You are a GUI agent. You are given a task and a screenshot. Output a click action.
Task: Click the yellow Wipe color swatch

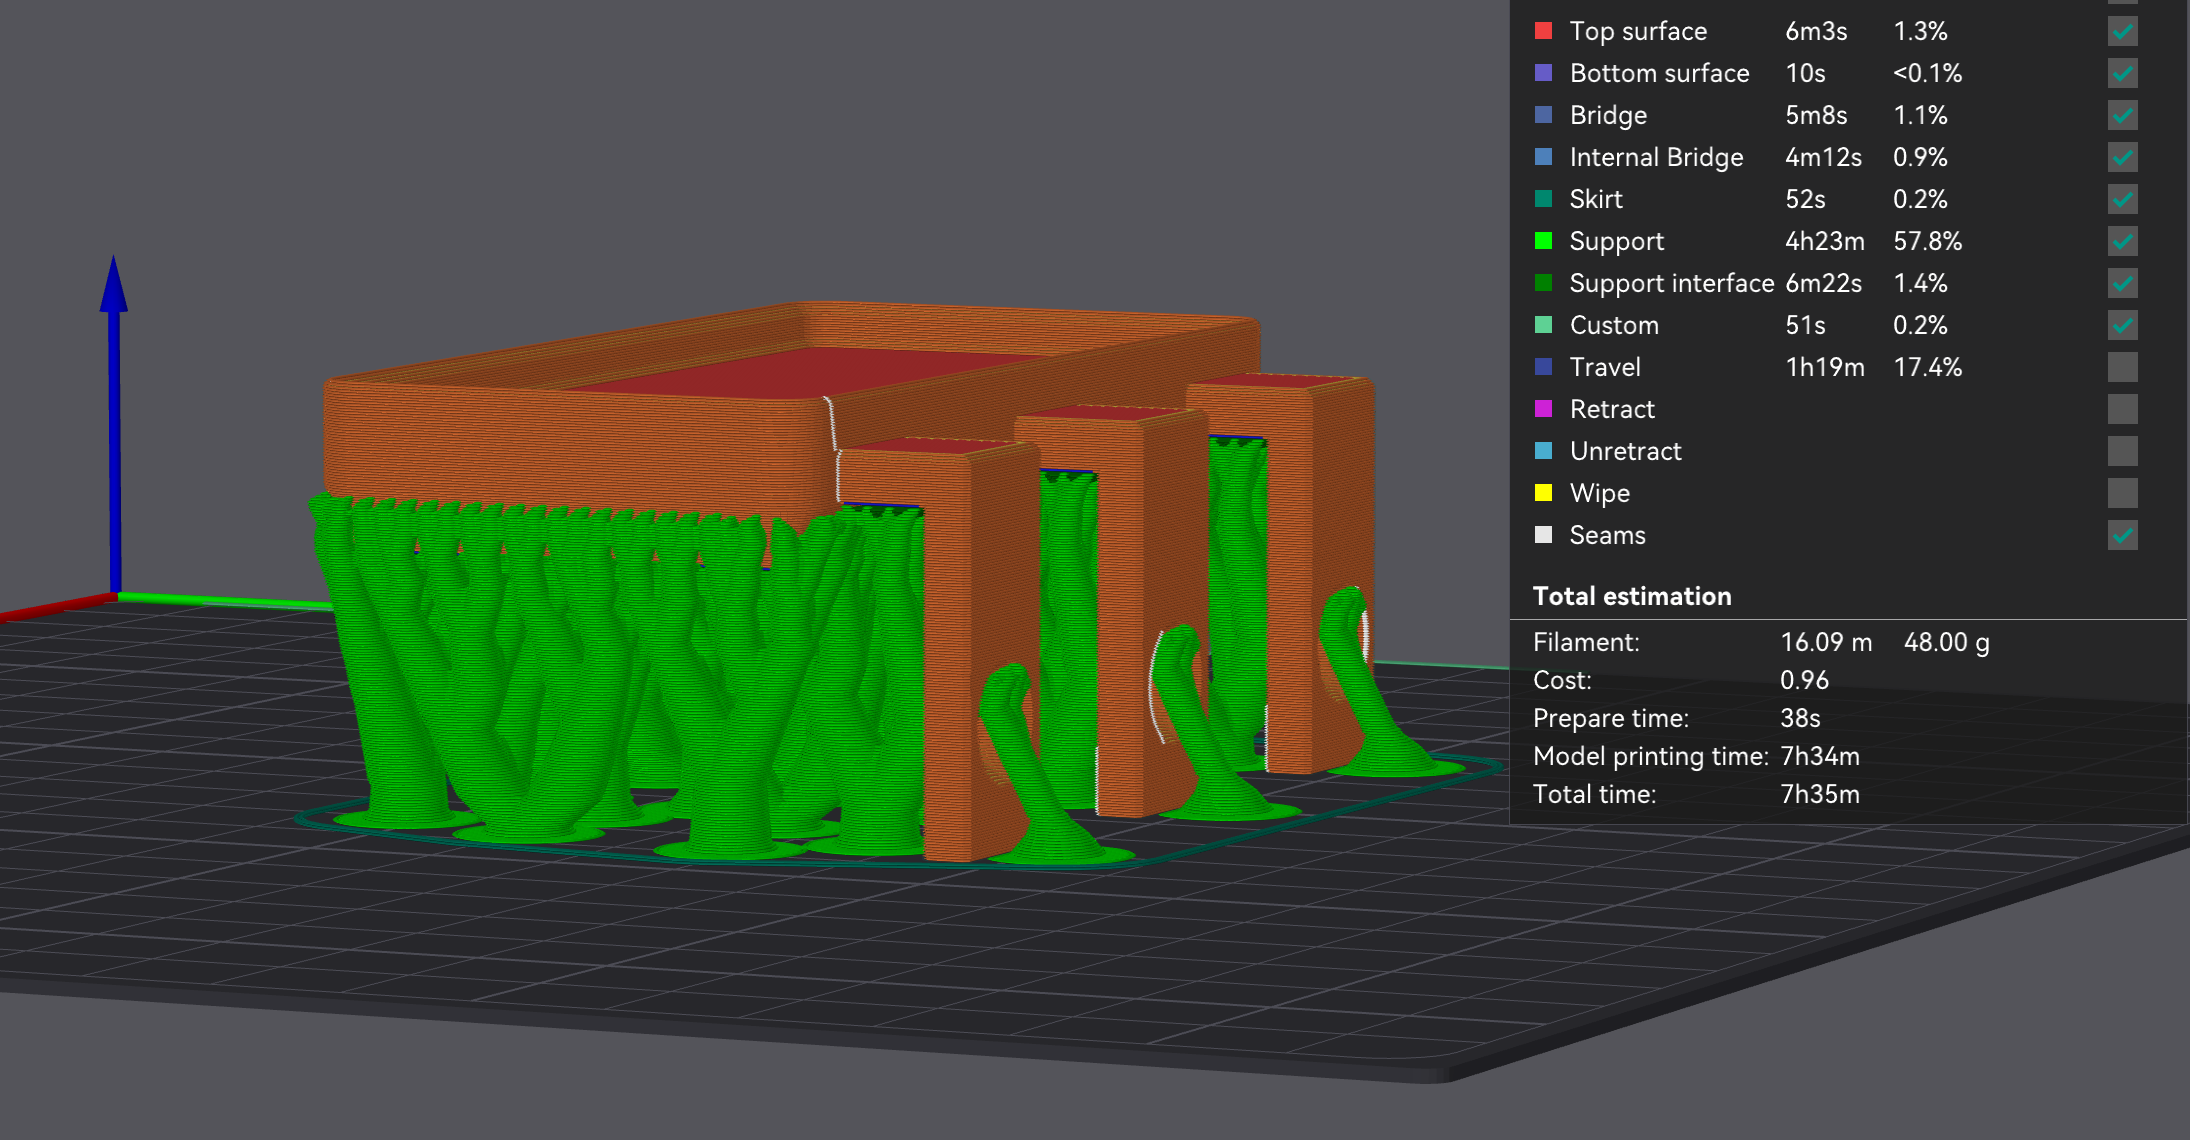point(1543,493)
